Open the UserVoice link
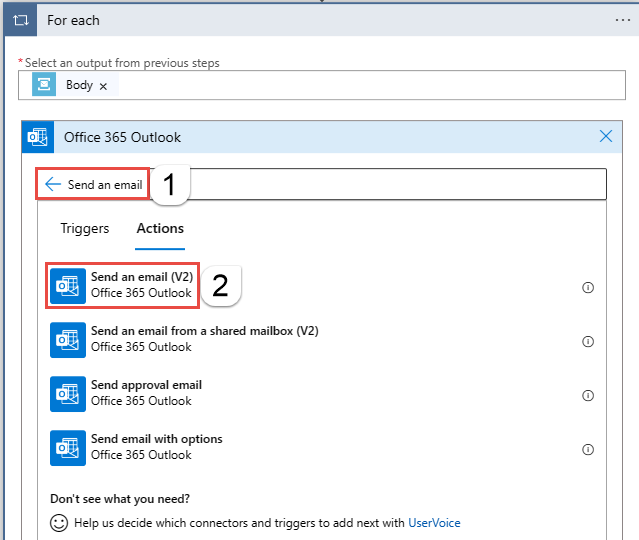The height and width of the screenshot is (540, 639). point(434,522)
